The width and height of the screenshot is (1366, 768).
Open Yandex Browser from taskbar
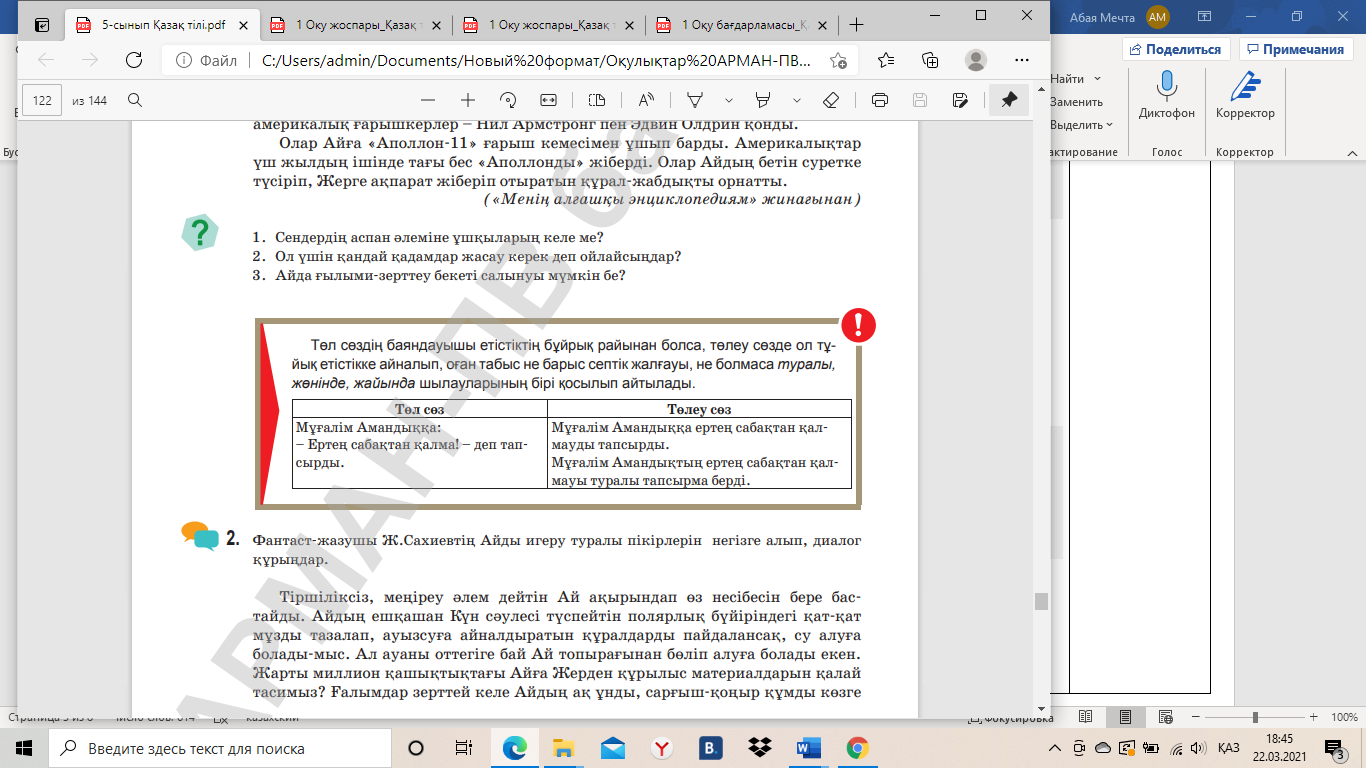[662, 748]
